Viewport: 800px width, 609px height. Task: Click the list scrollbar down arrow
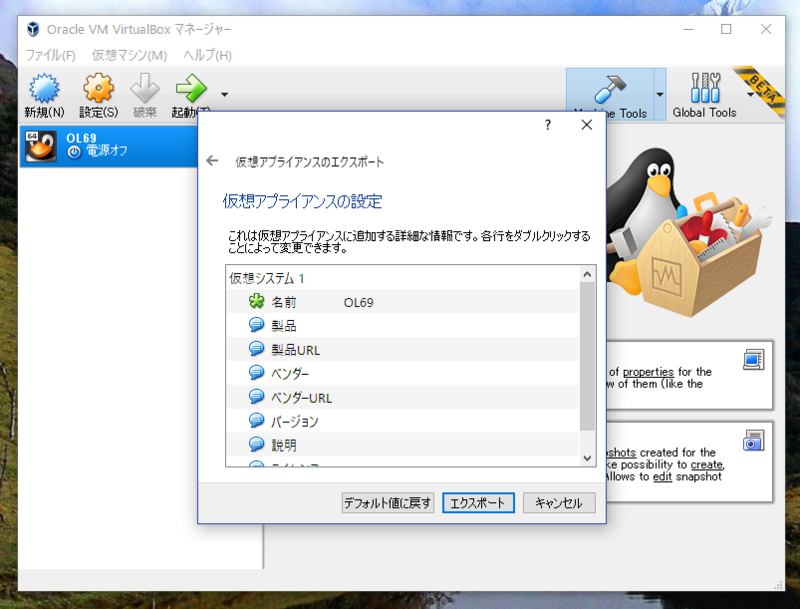(x=587, y=458)
